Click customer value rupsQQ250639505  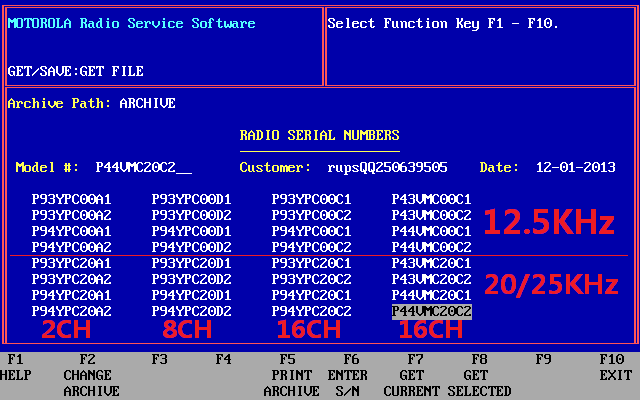tap(387, 167)
